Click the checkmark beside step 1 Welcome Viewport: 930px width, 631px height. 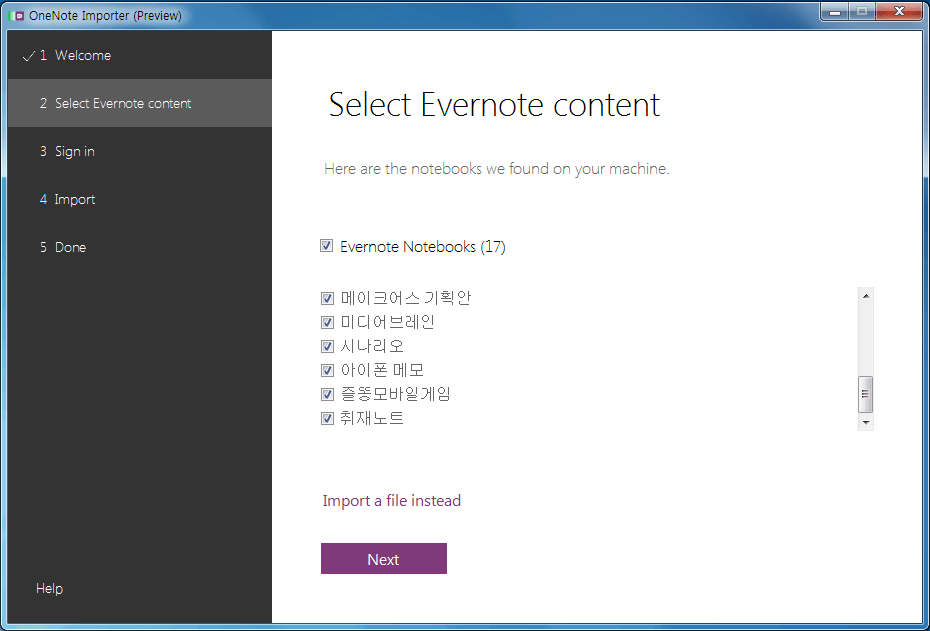29,56
